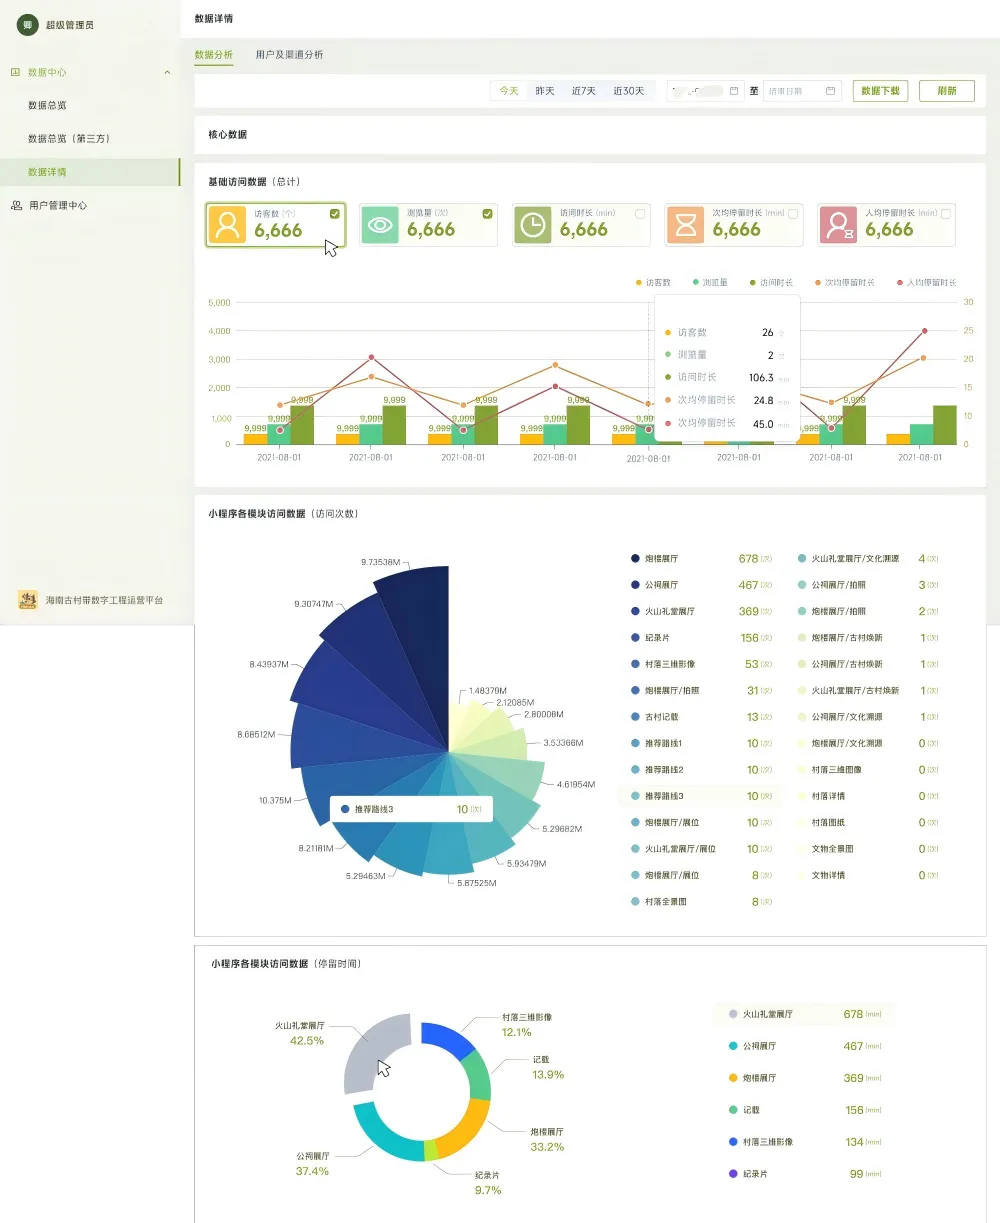Screen dimensions: 1000x1223
Task: Enable the 访问时长 checkbox
Action: pyautogui.click(x=640, y=213)
